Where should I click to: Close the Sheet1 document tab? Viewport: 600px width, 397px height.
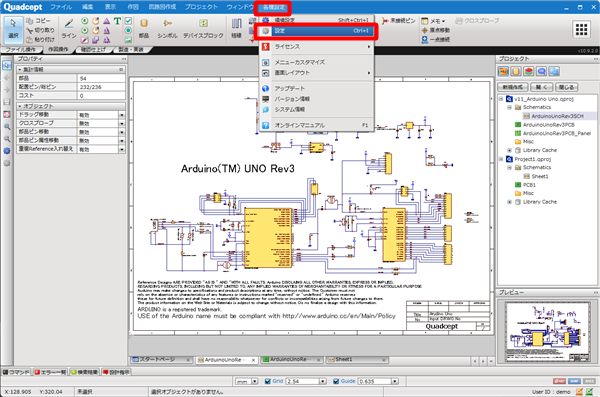(384, 360)
